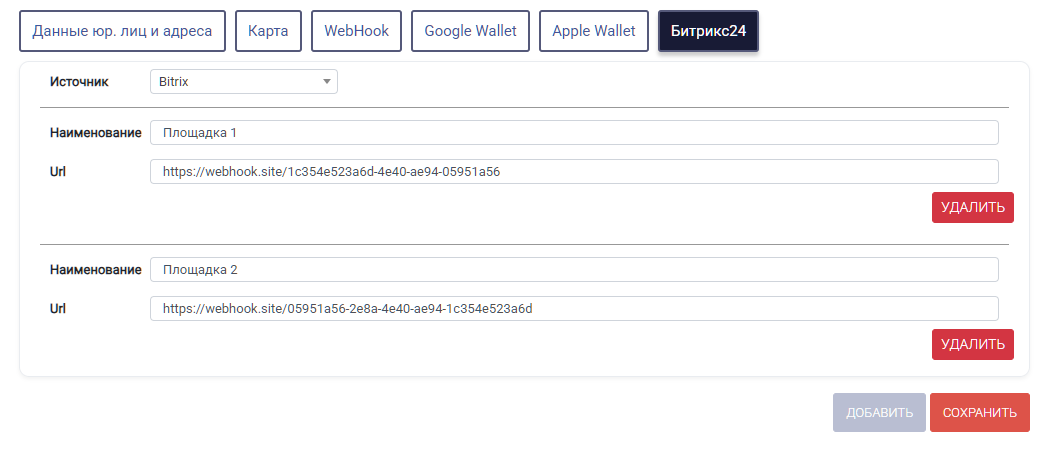
Task: Select the Битрикс24 tab
Action: point(708,31)
